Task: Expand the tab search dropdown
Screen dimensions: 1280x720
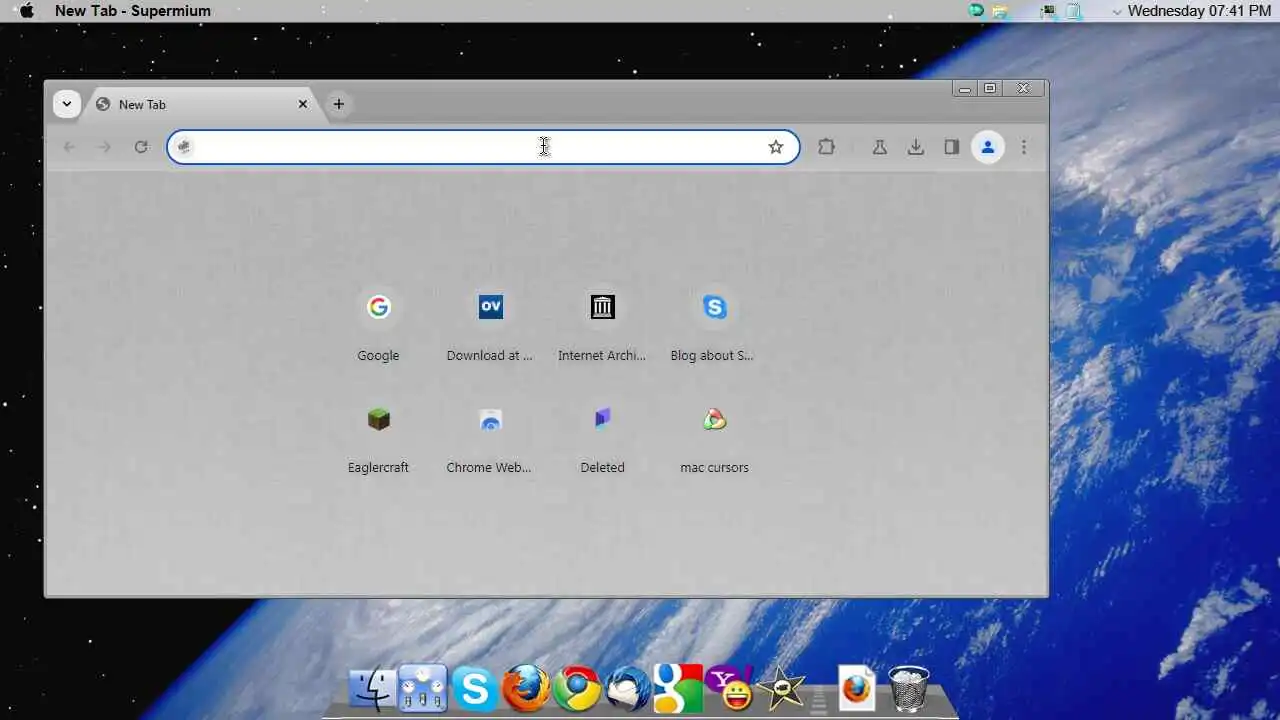Action: [67, 104]
